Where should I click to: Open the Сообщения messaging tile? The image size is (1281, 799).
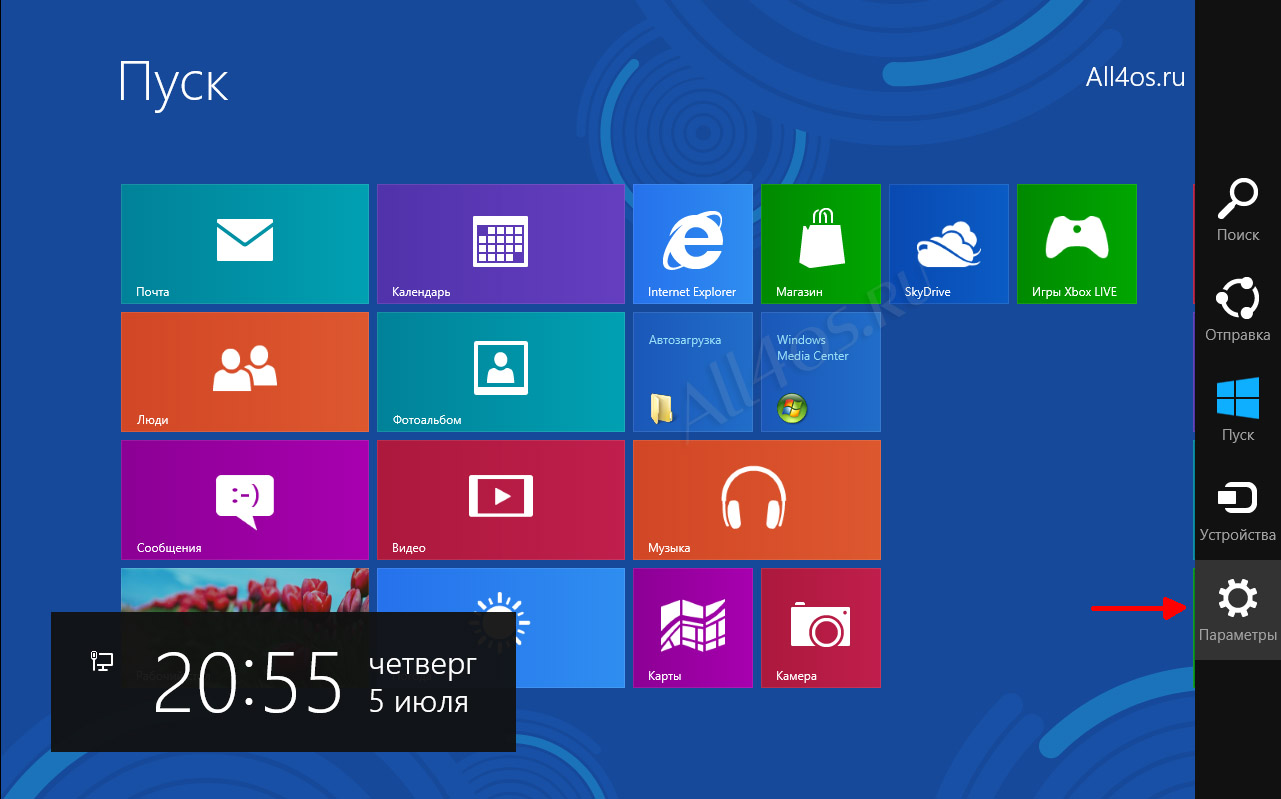point(245,500)
